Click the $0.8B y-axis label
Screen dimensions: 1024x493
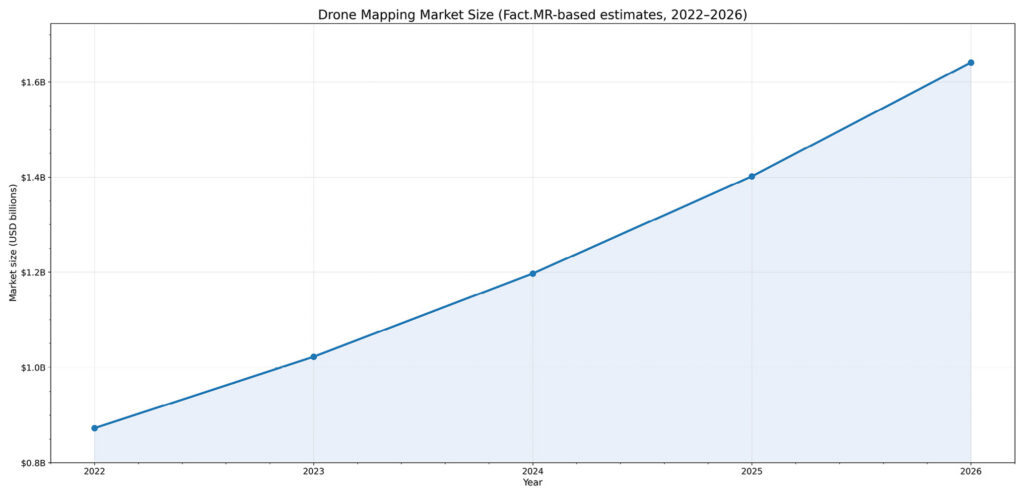pyautogui.click(x=32, y=462)
